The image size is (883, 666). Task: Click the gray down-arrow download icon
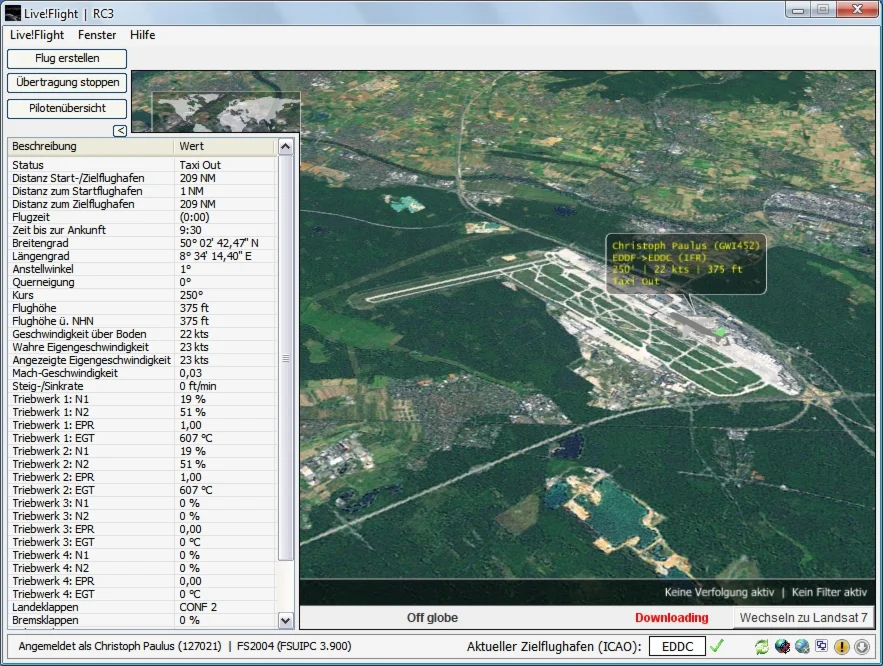pyautogui.click(x=861, y=647)
